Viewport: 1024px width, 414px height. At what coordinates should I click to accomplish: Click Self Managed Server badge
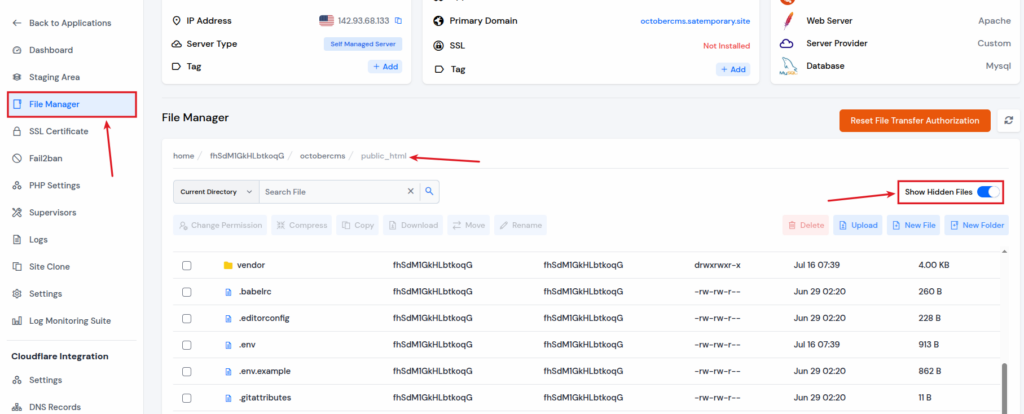pyautogui.click(x=363, y=44)
